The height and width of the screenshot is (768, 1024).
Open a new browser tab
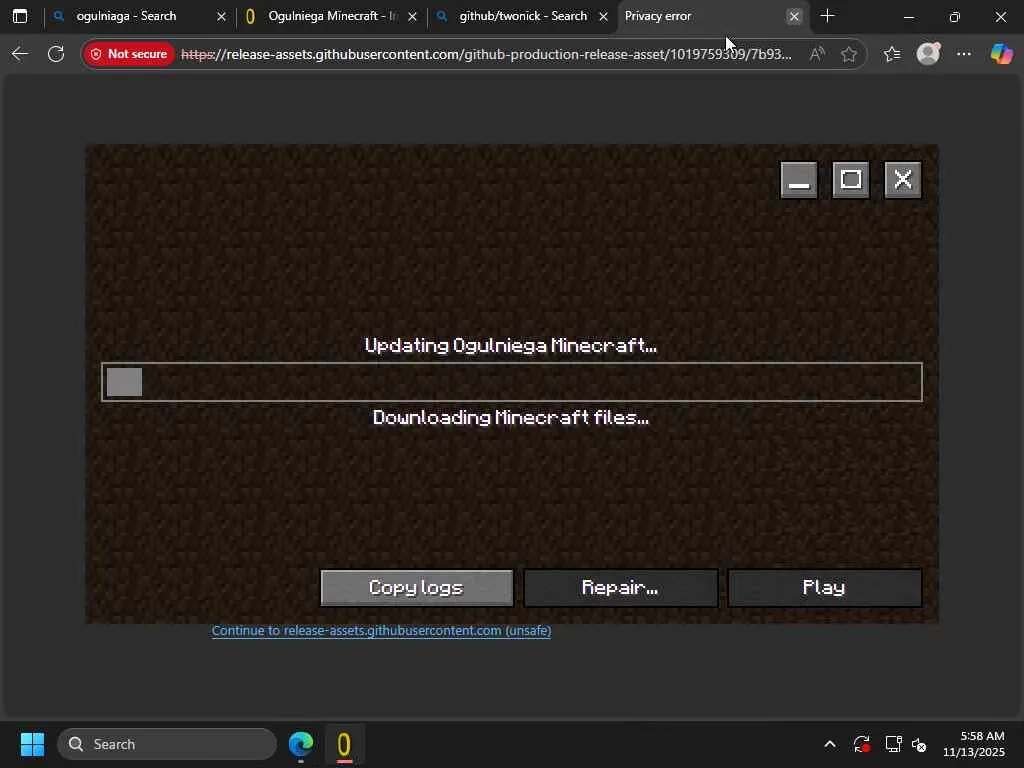[827, 16]
